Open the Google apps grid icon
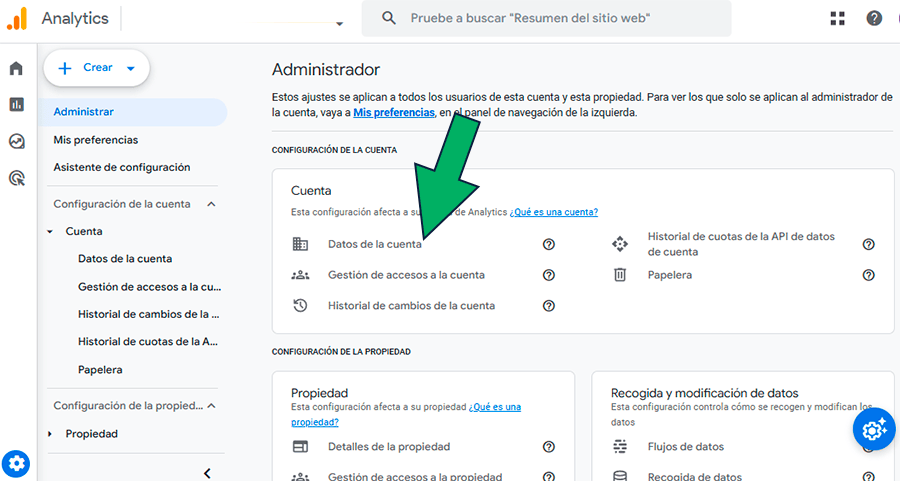Image resolution: width=900 pixels, height=481 pixels. point(837,18)
